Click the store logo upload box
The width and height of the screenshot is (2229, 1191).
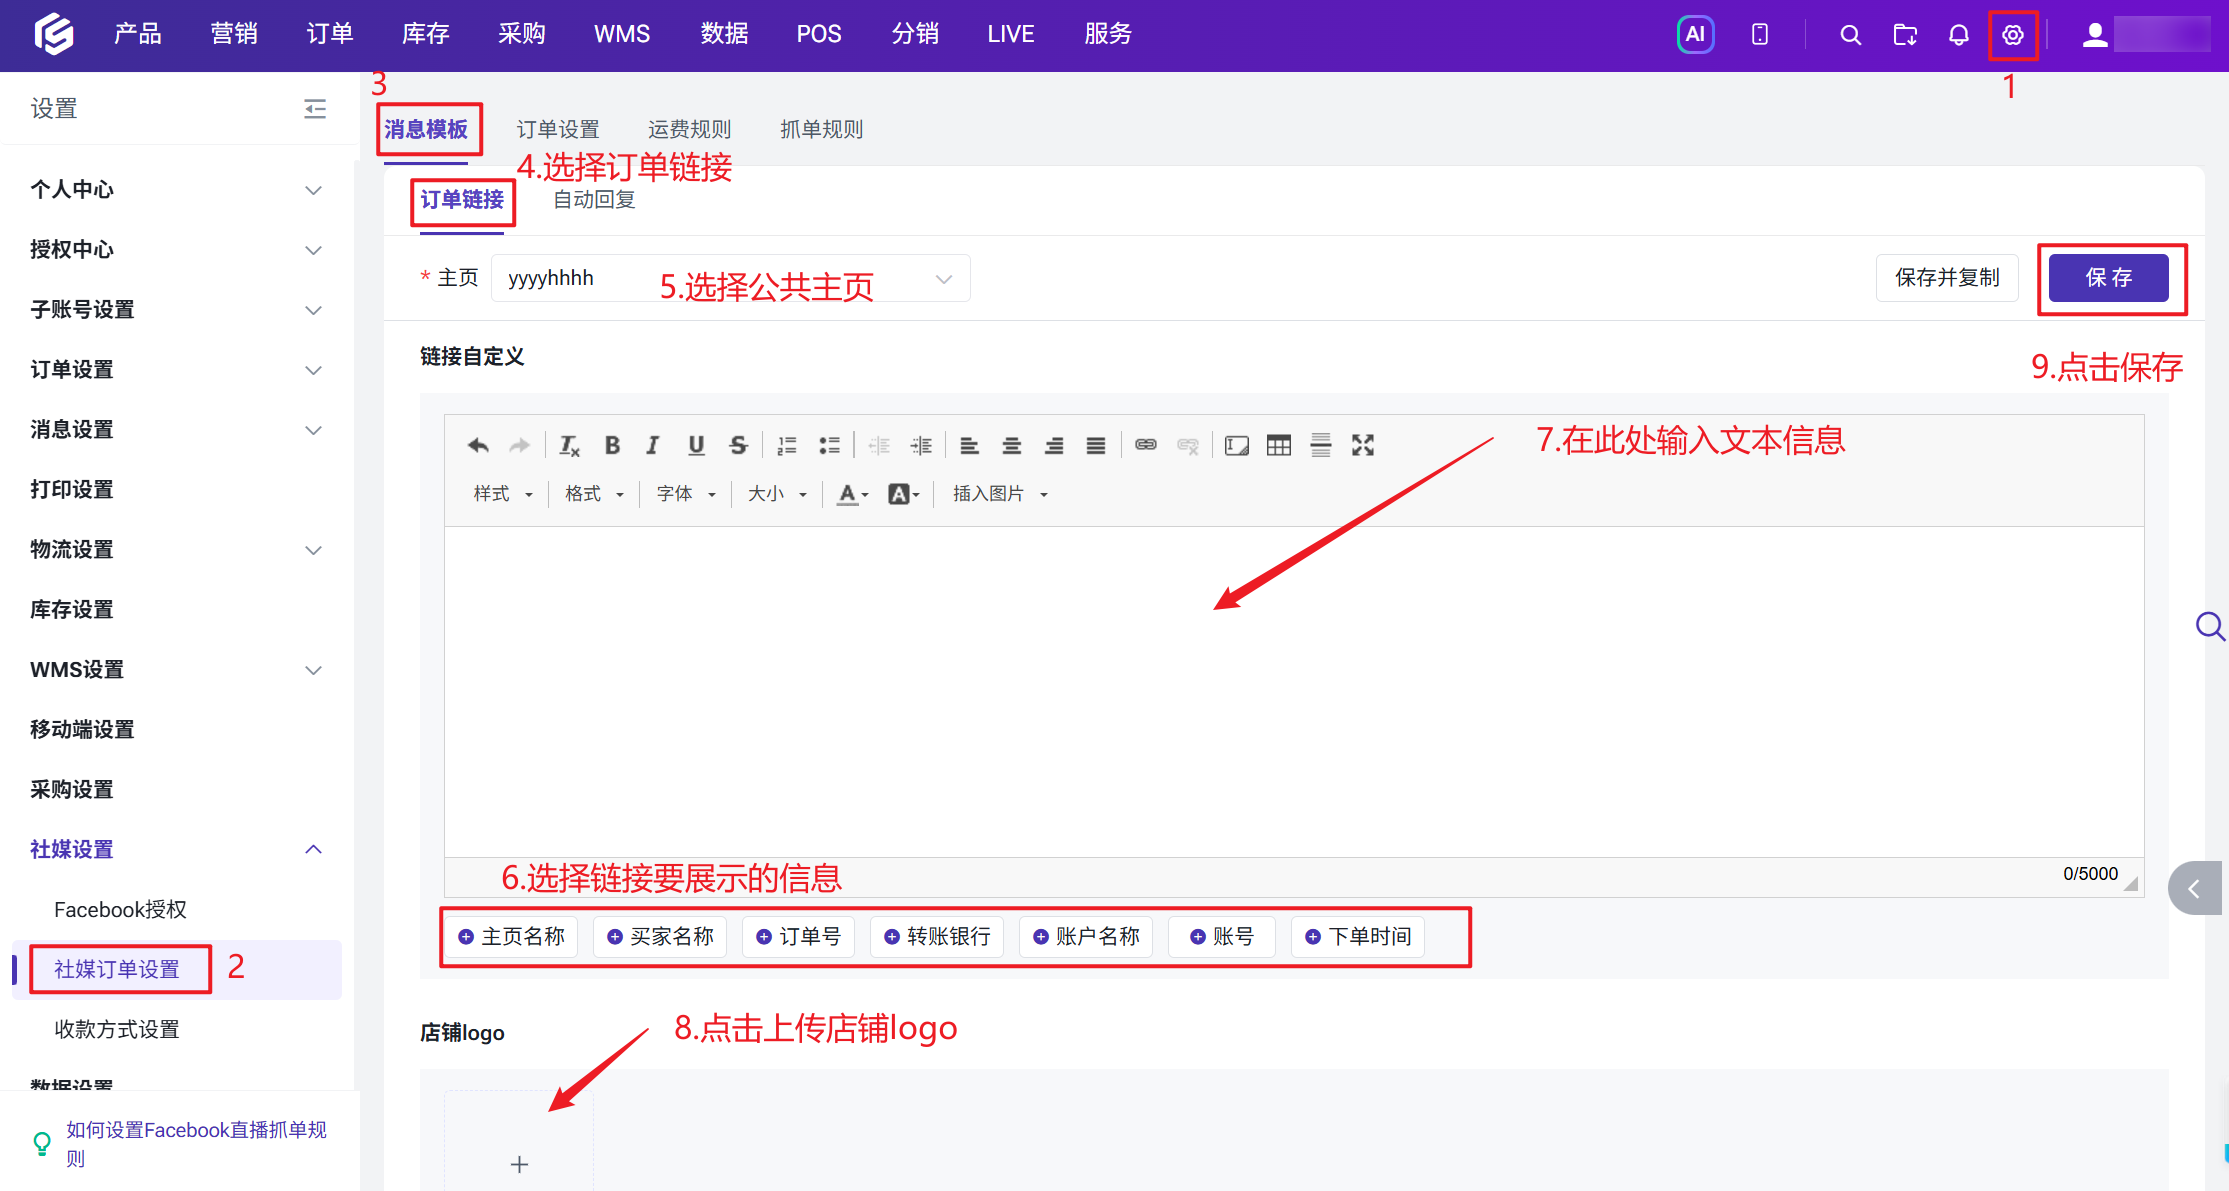click(x=519, y=1142)
